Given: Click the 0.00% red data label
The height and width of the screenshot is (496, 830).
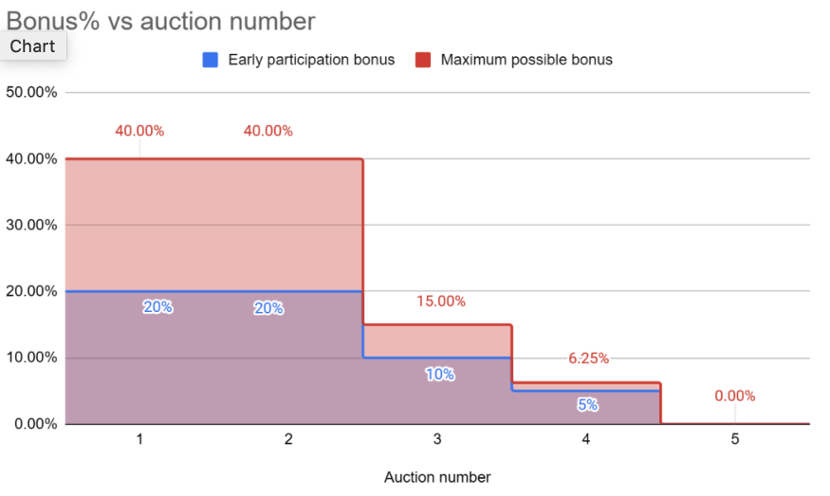Looking at the screenshot, I should point(735,395).
